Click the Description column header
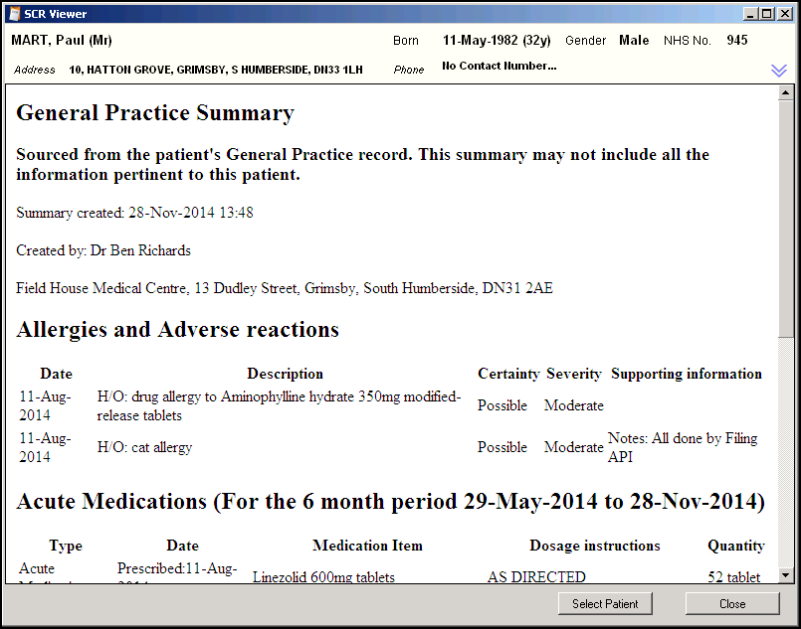The width and height of the screenshot is (801, 629). [x=285, y=374]
